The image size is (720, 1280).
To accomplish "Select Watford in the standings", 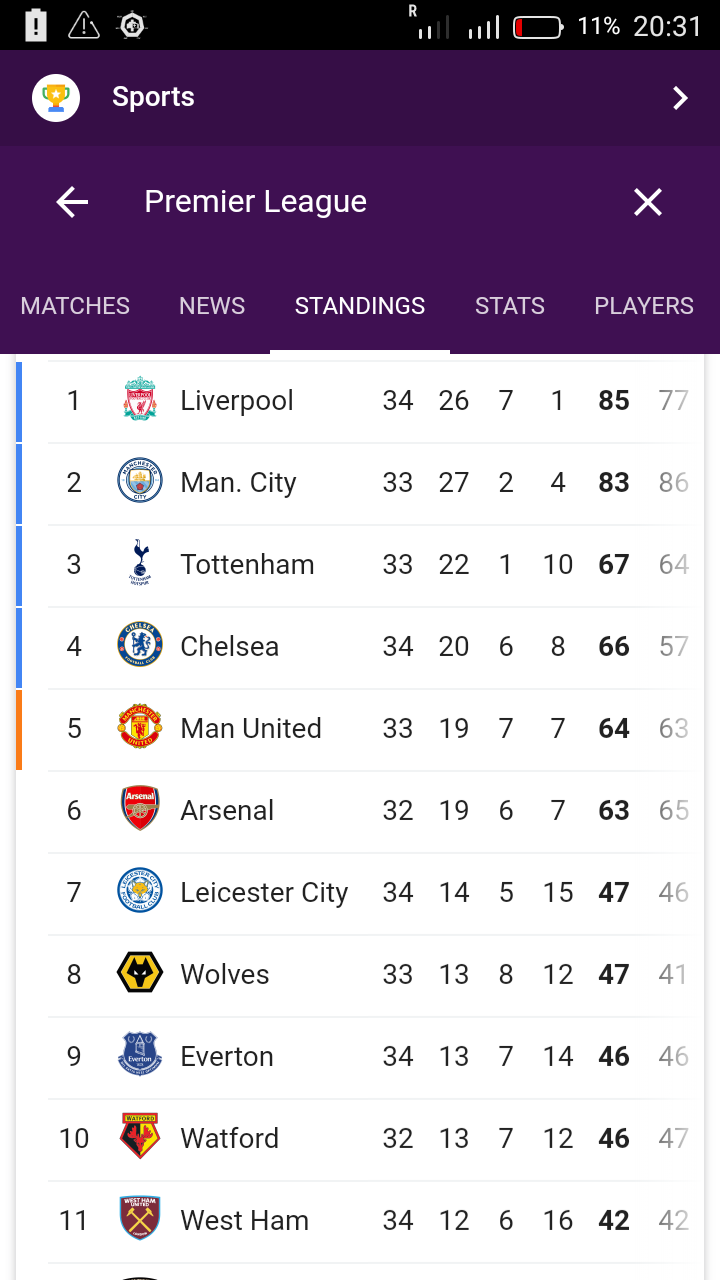I will coord(230,1138).
